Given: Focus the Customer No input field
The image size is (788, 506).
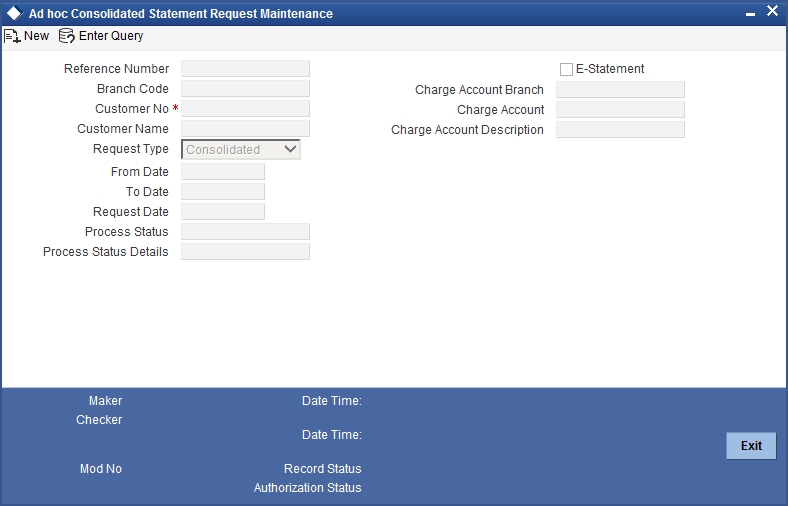Looking at the screenshot, I should [245, 109].
